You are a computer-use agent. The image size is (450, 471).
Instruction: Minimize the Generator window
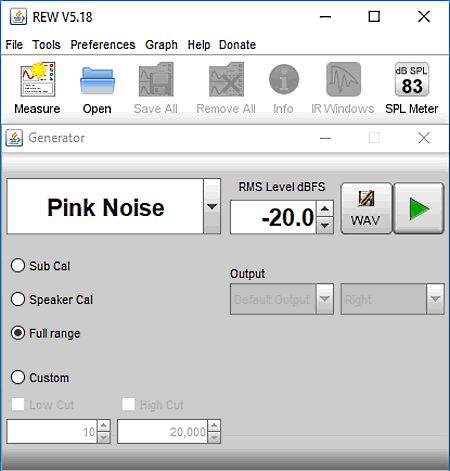(x=325, y=138)
